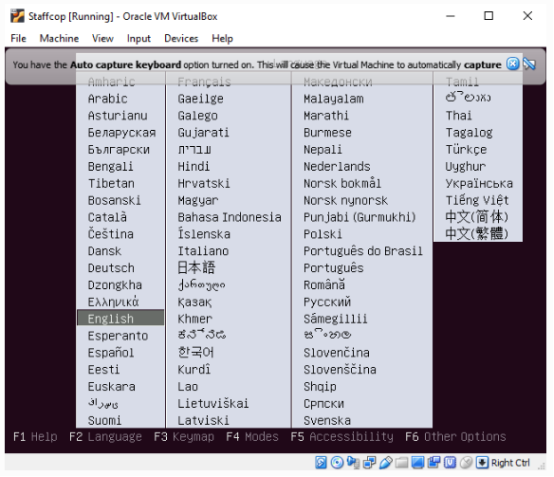Image resolution: width=554 pixels, height=477 pixels.
Task: Click the shared folders status icon
Action: point(402,463)
